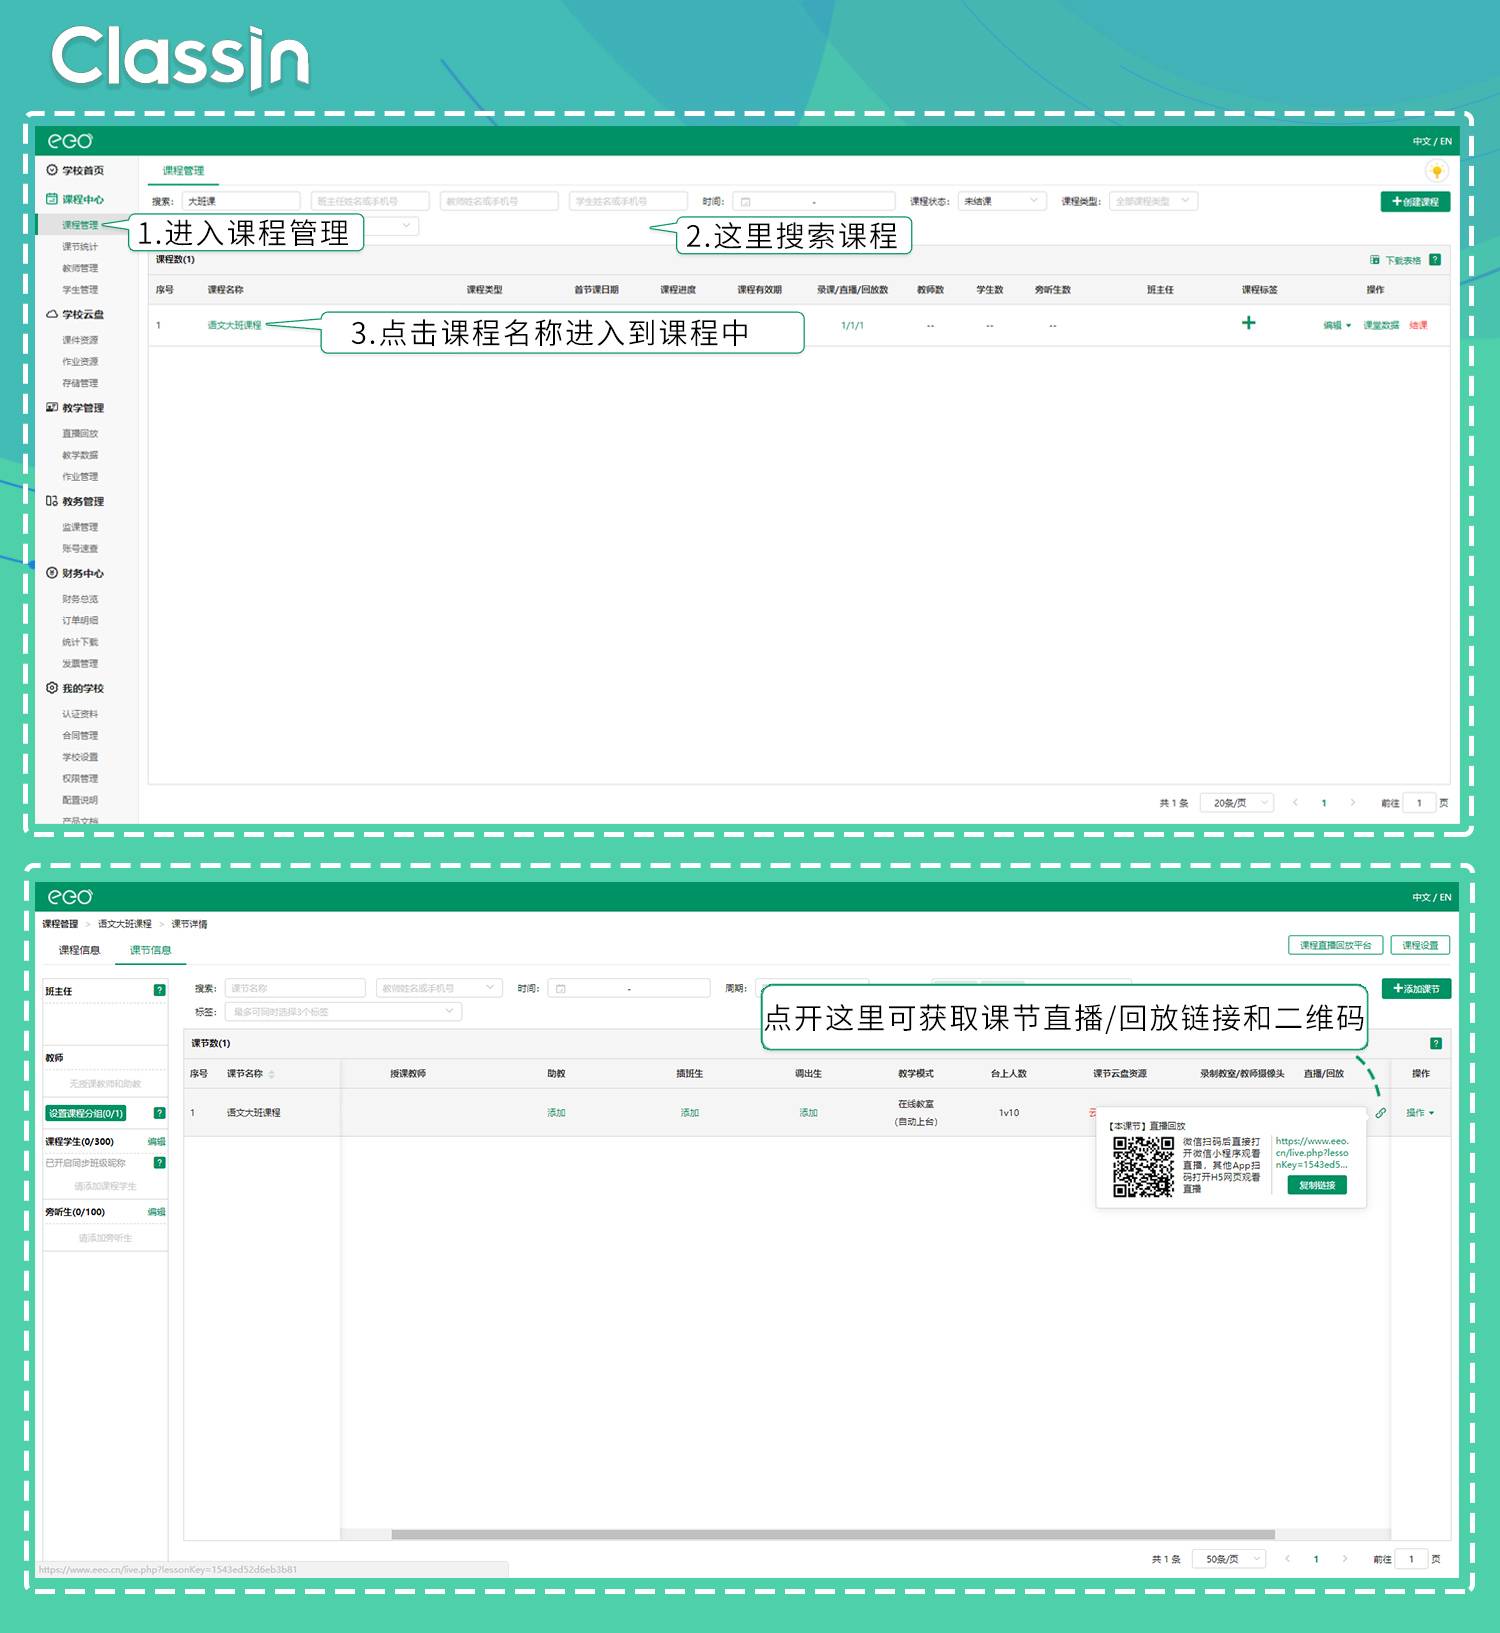Screen dimensions: 1500x1633
Task: Click the green plus under 课程标签
Action: (x=1248, y=323)
